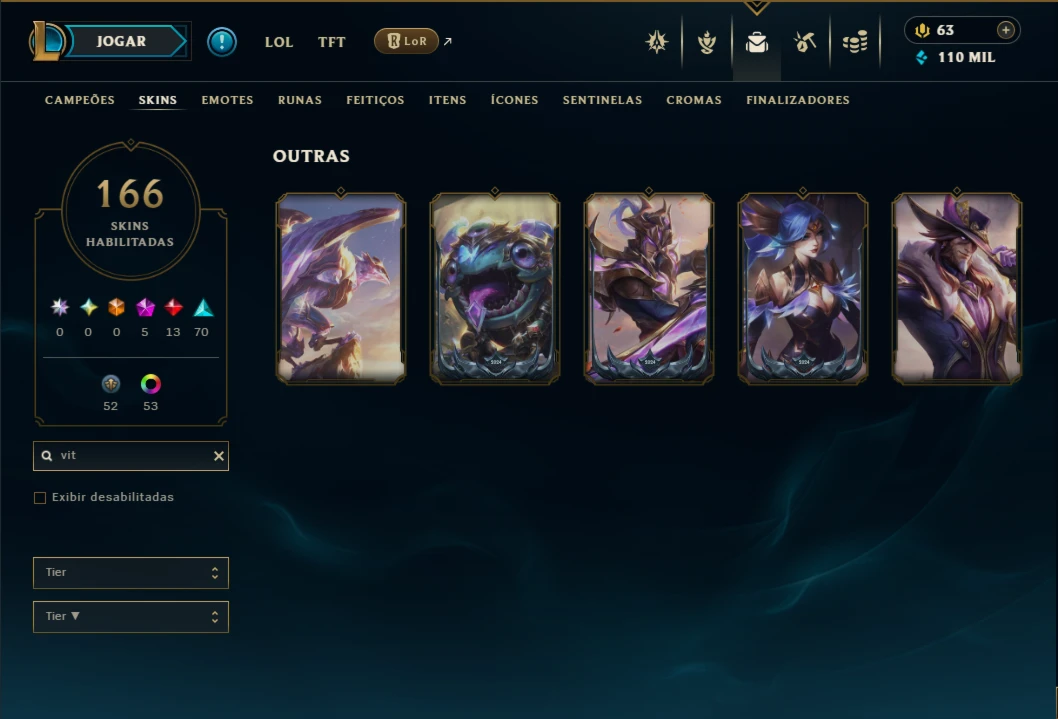Open the blue alert notification icon
The width and height of the screenshot is (1058, 719).
(221, 42)
